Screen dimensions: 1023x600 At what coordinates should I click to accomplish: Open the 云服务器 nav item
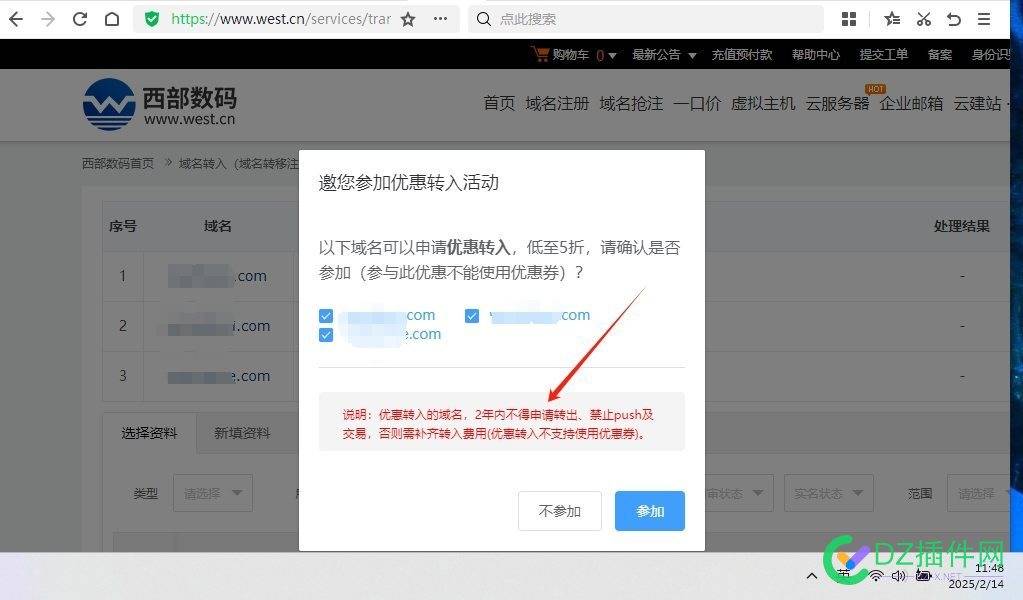coord(837,103)
